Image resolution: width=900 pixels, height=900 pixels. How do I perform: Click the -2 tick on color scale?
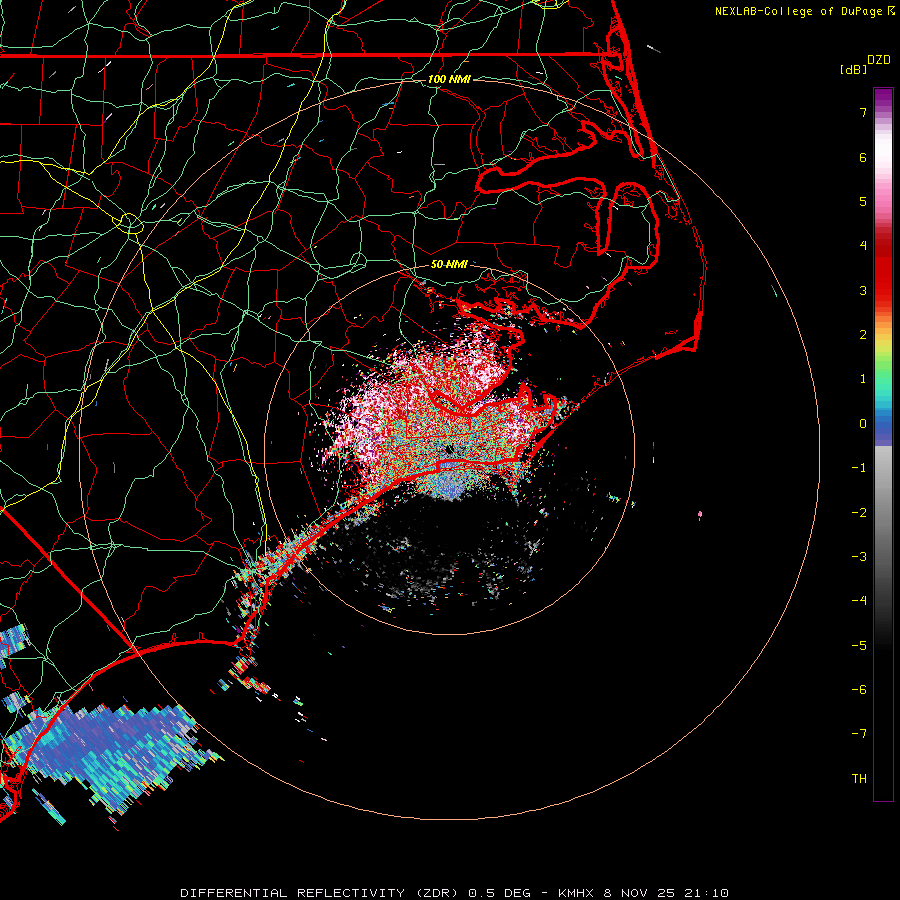pos(859,513)
